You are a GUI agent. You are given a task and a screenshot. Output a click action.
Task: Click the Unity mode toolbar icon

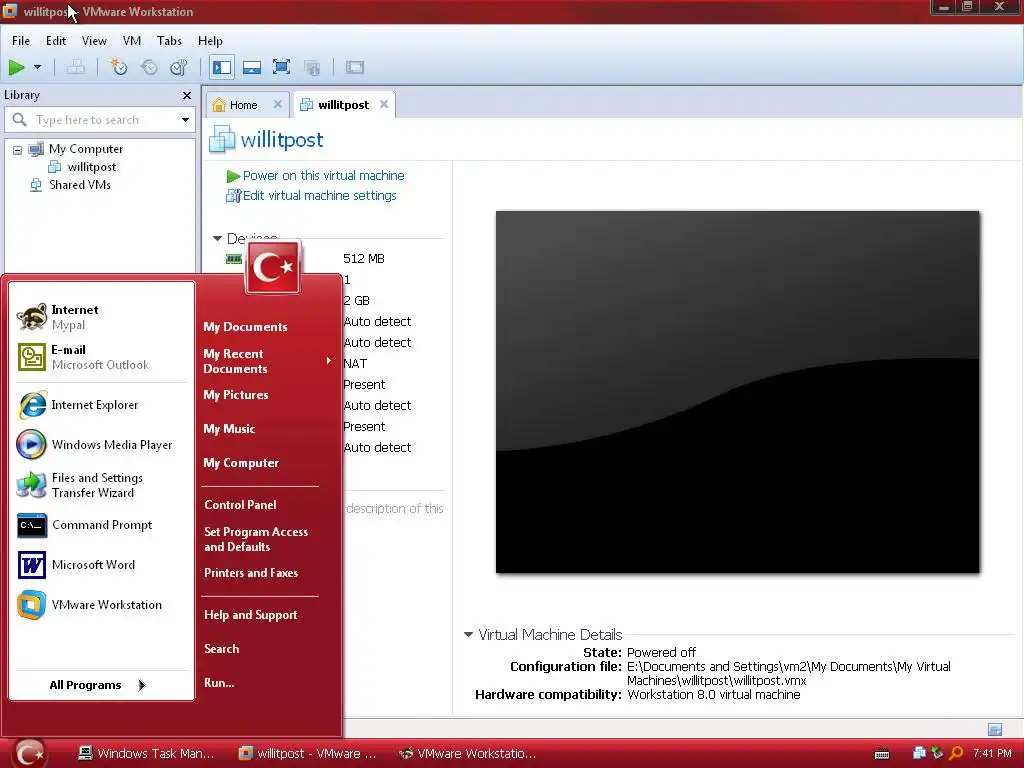(312, 67)
